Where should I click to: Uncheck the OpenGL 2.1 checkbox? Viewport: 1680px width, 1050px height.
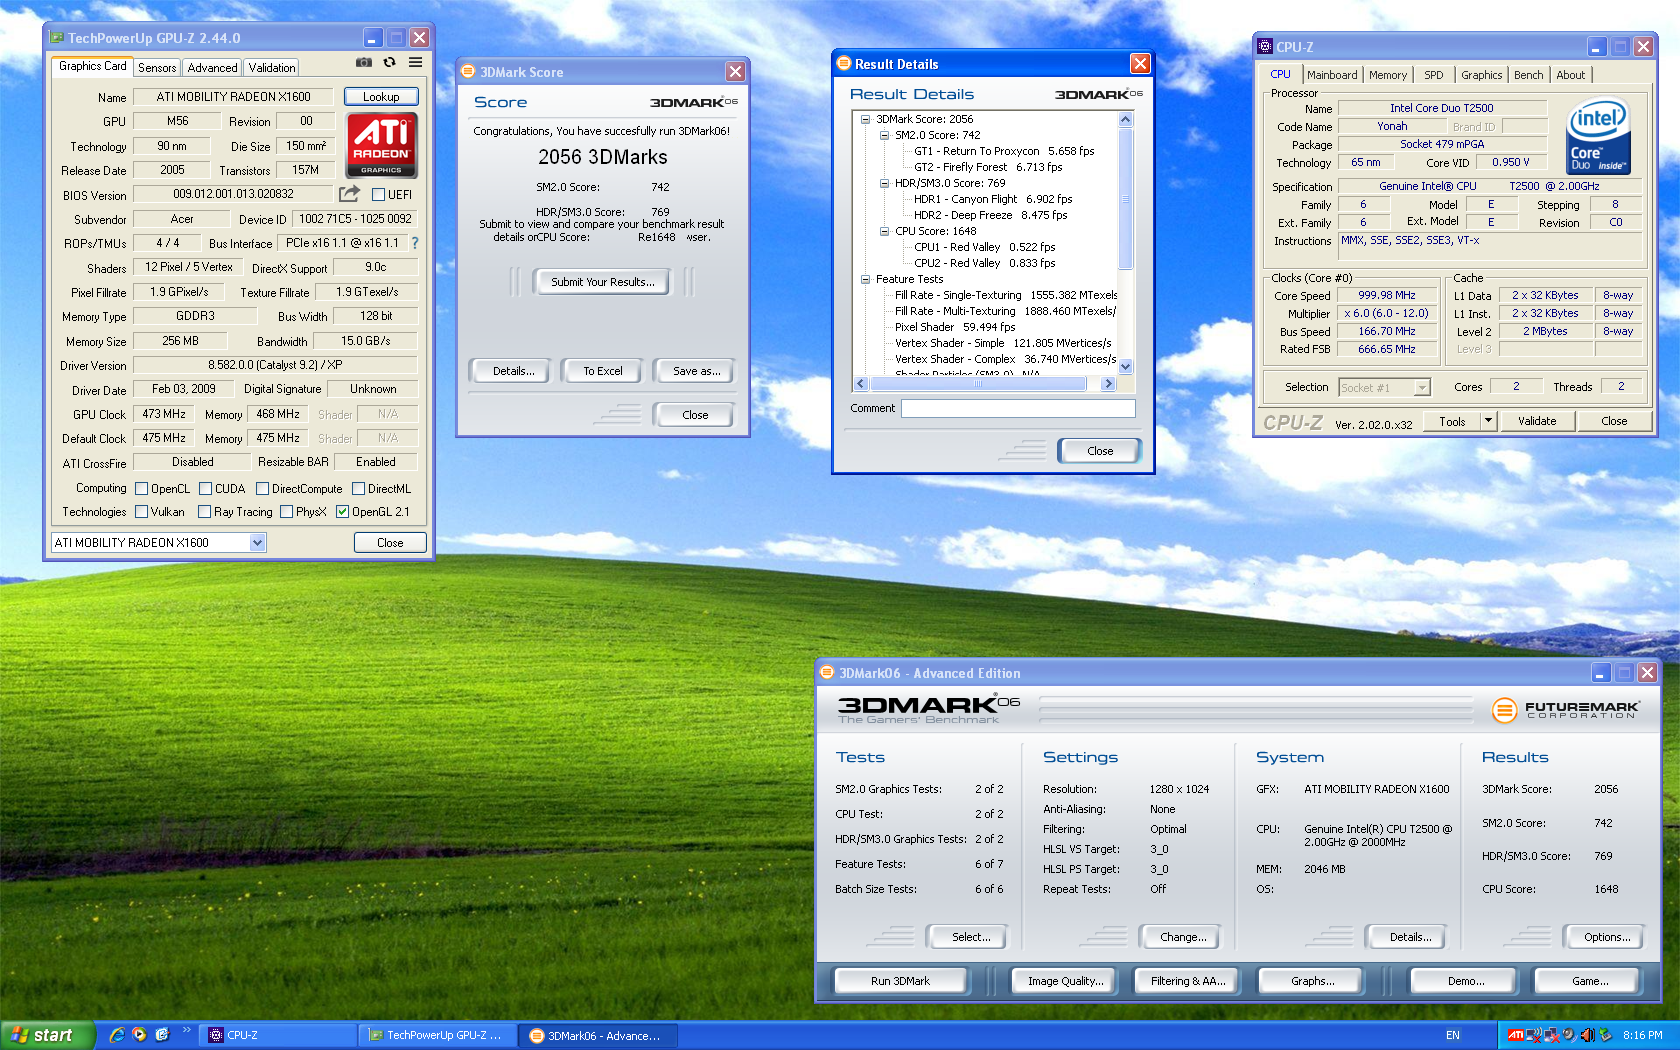point(342,512)
